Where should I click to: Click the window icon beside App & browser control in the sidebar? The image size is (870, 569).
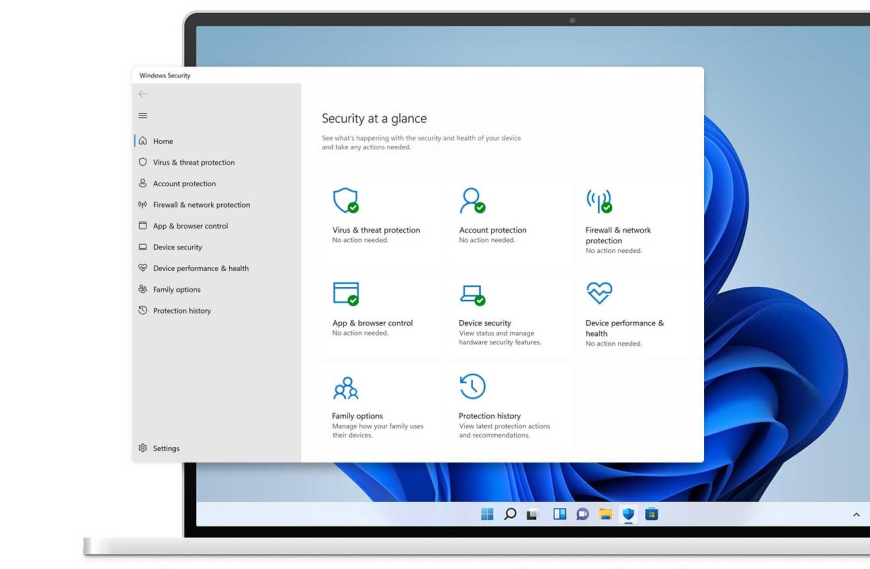[143, 226]
